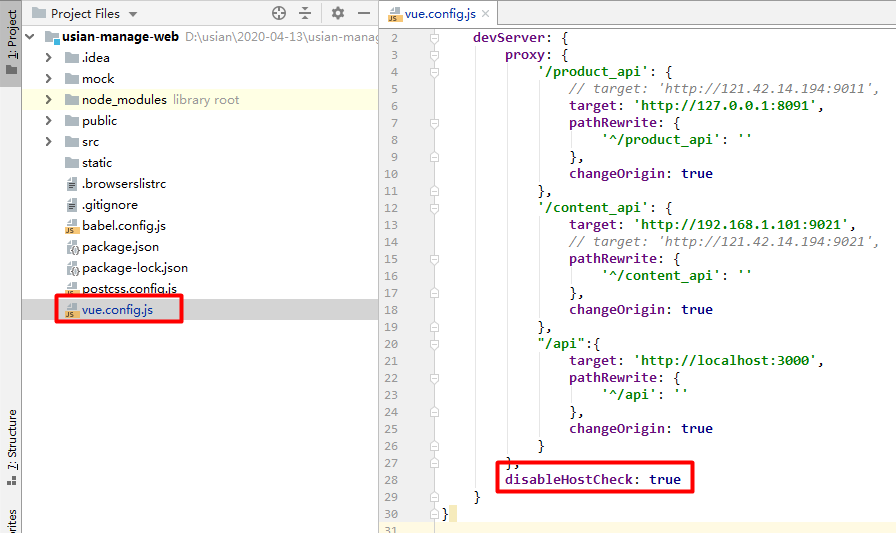Fold the proxy block at line 3
The image size is (896, 533).
point(434,55)
